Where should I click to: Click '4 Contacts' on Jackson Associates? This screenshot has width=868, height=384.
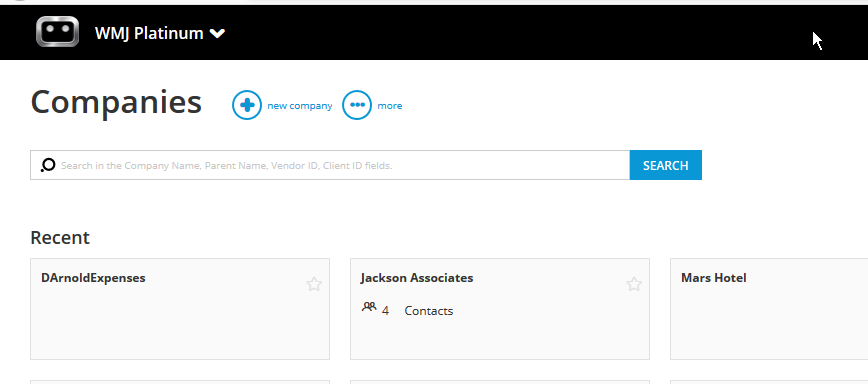tap(417, 311)
